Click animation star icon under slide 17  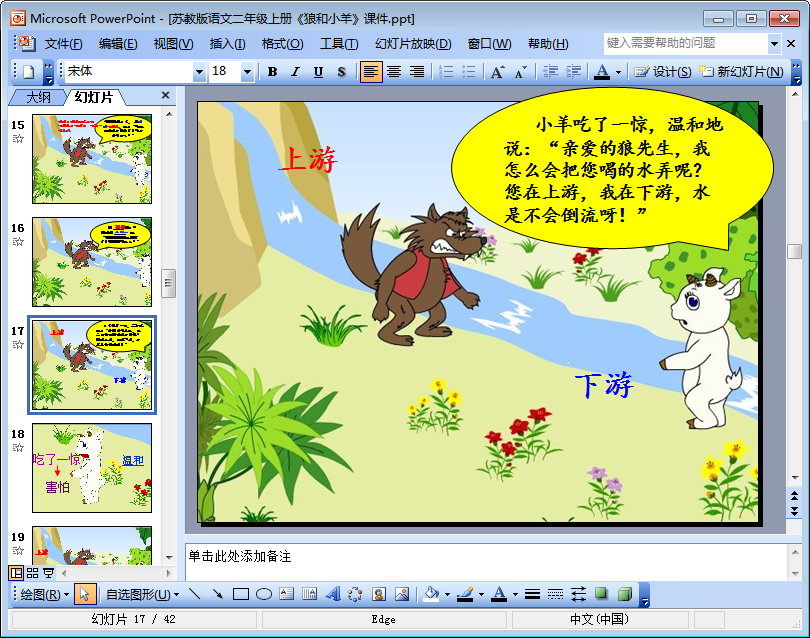(18, 345)
